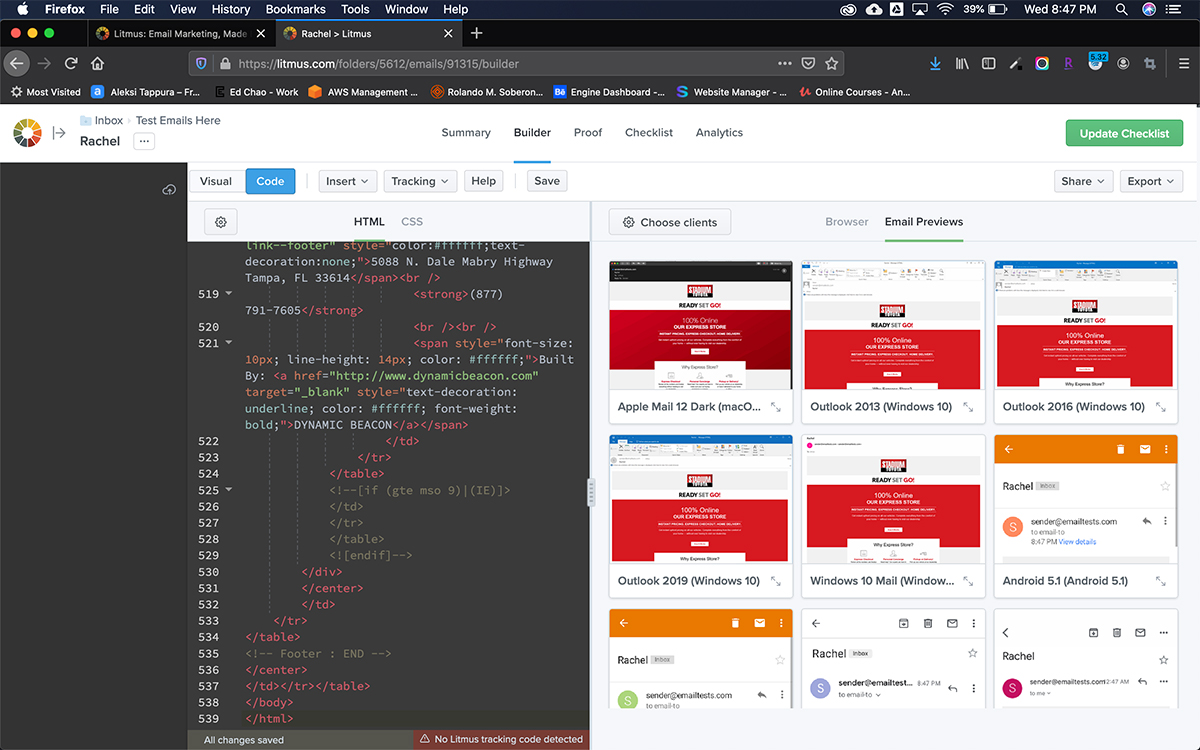Click the Update Checklist button

click(1124, 133)
